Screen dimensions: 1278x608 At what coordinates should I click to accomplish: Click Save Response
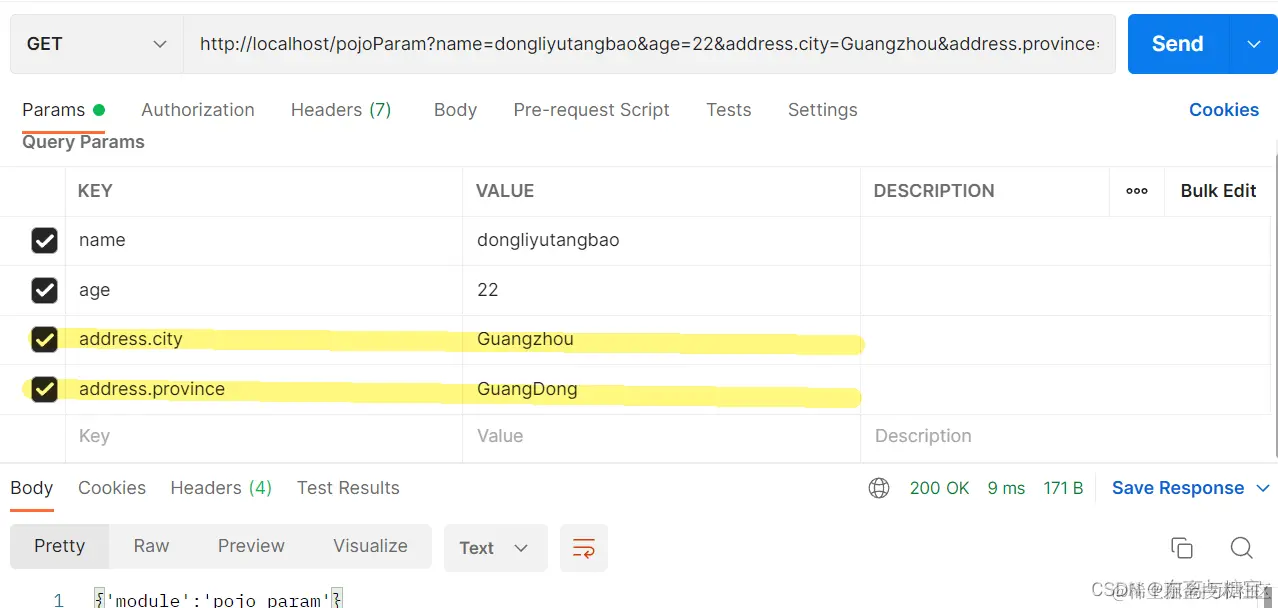pos(1178,488)
